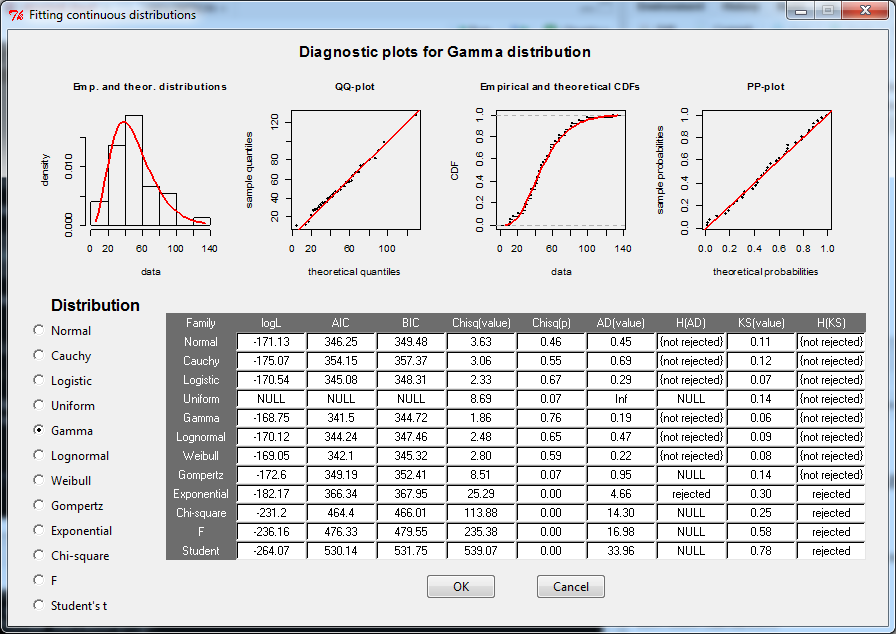Select the Chi-square distribution
The height and width of the screenshot is (634, 896).
click(x=38, y=555)
